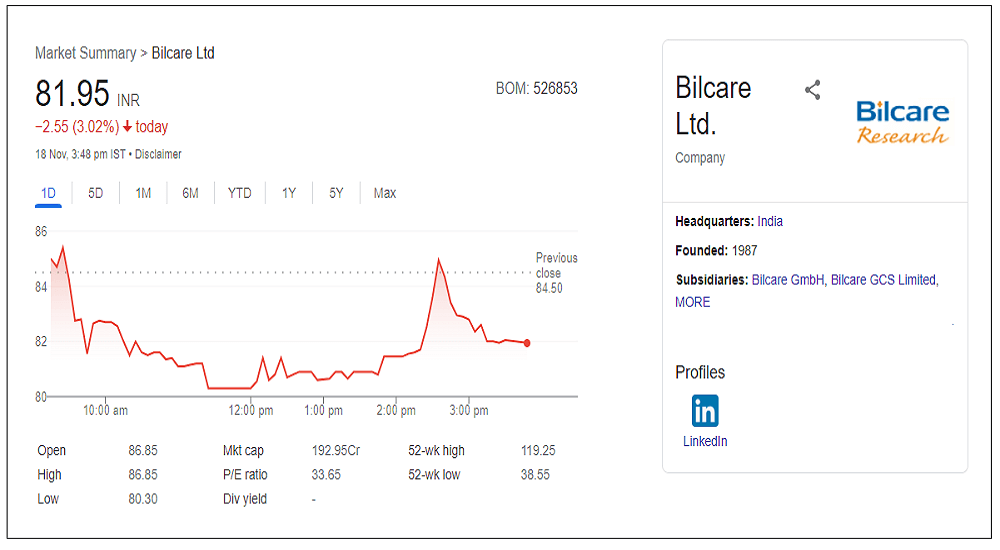Click the Previous close 84.50 label
Viewport: 1000px width, 550px height.
pos(556,273)
